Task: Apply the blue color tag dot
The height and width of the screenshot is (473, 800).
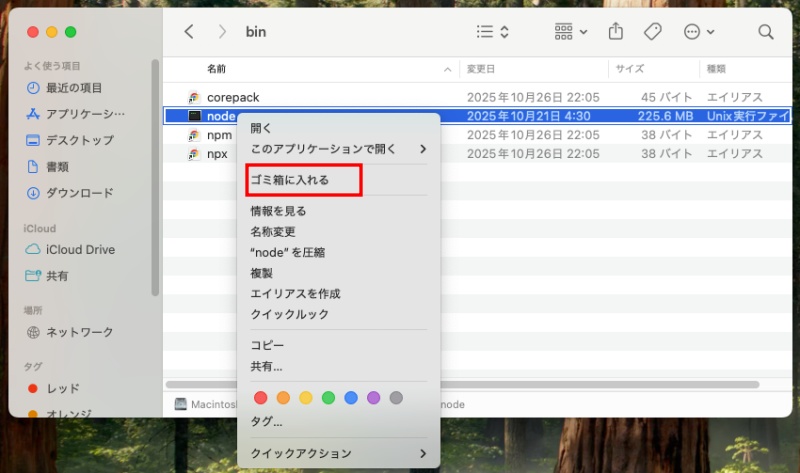Action: click(x=351, y=398)
